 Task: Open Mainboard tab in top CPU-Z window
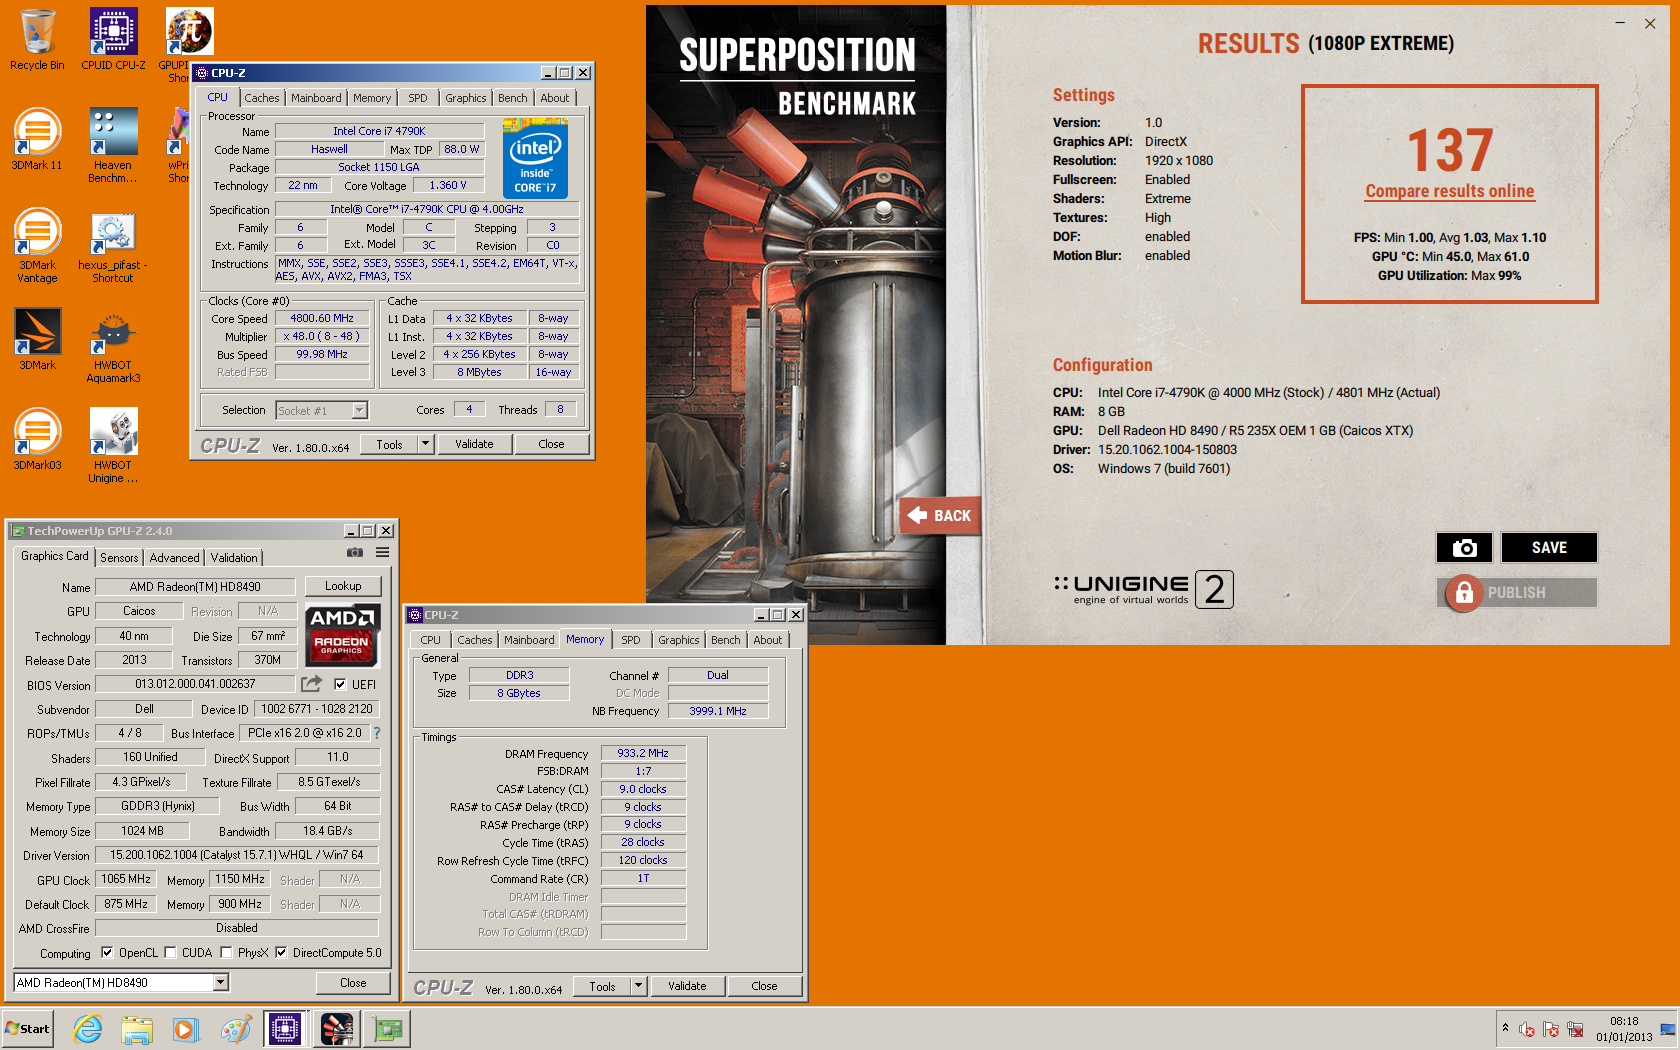point(316,98)
